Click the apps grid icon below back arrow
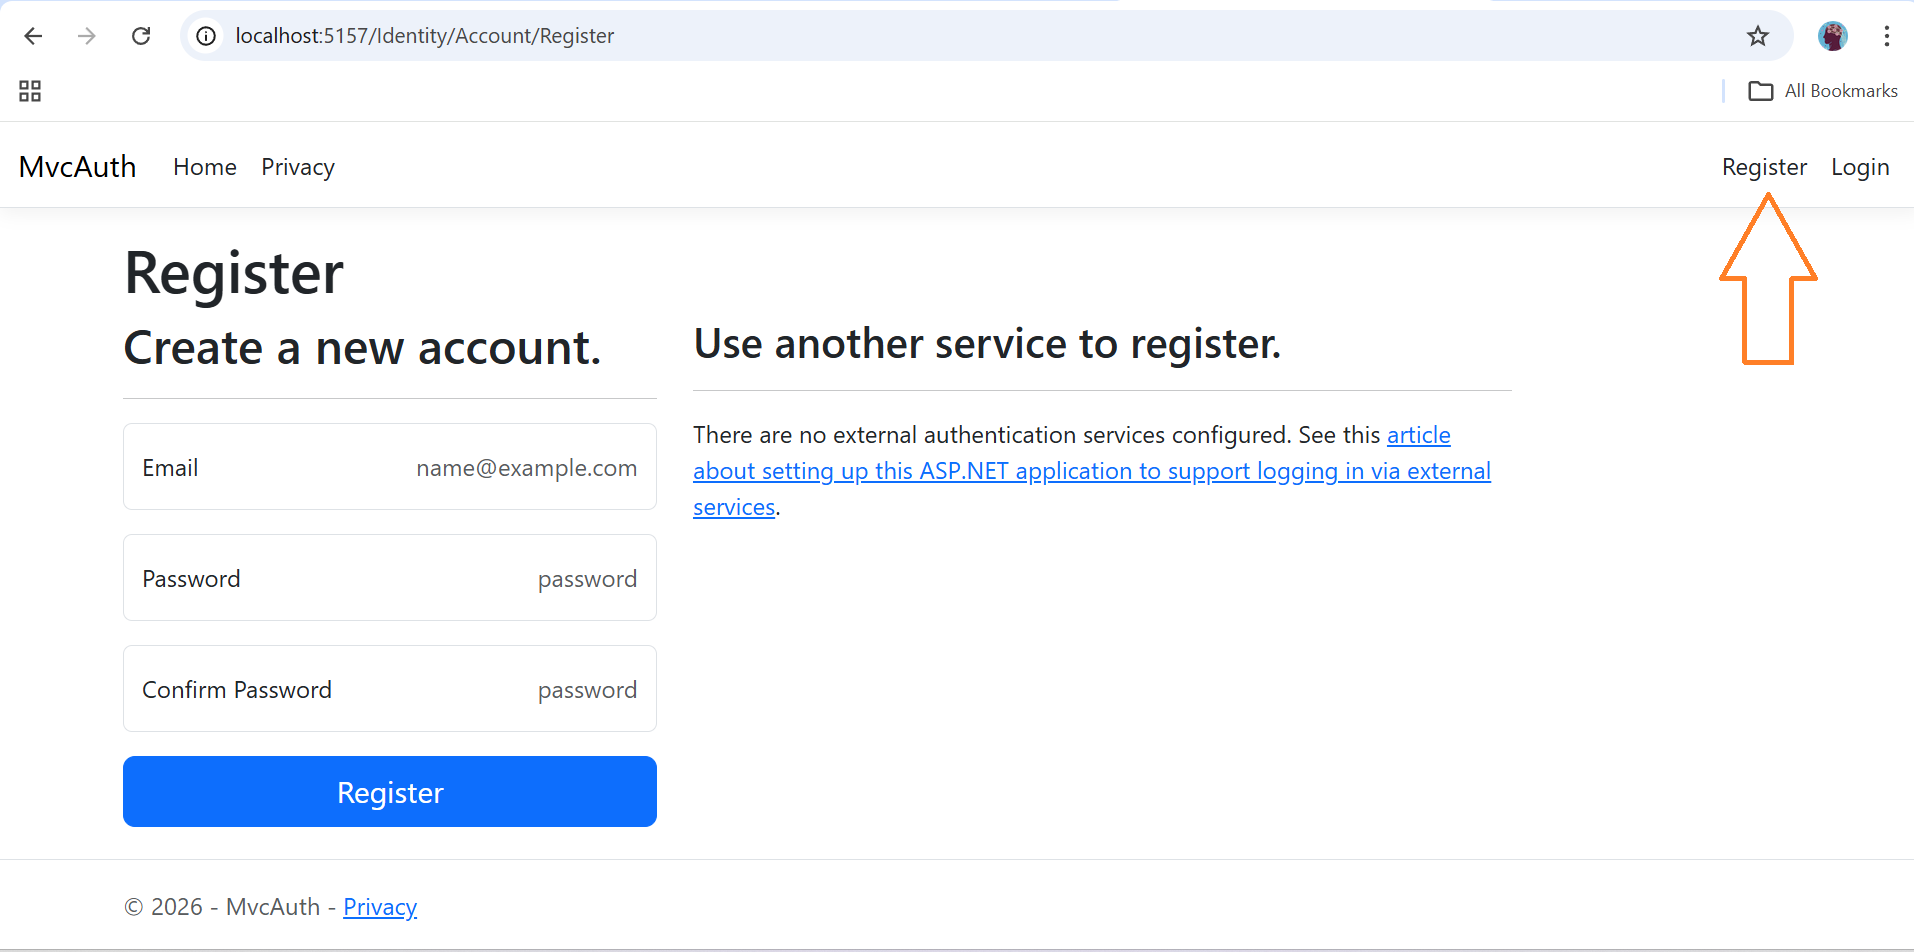1914x952 pixels. point(29,90)
